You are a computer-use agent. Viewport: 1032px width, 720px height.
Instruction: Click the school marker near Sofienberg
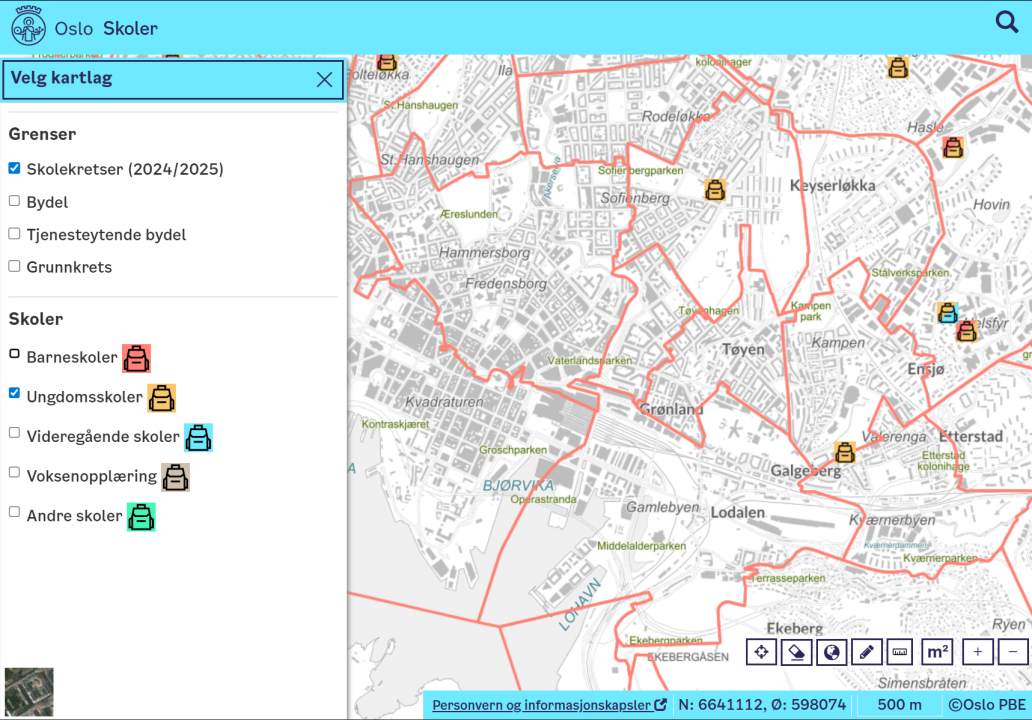714,190
